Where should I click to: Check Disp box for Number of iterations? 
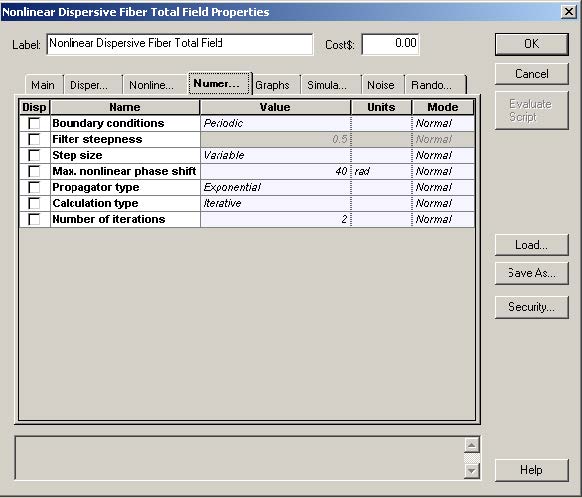click(x=34, y=219)
